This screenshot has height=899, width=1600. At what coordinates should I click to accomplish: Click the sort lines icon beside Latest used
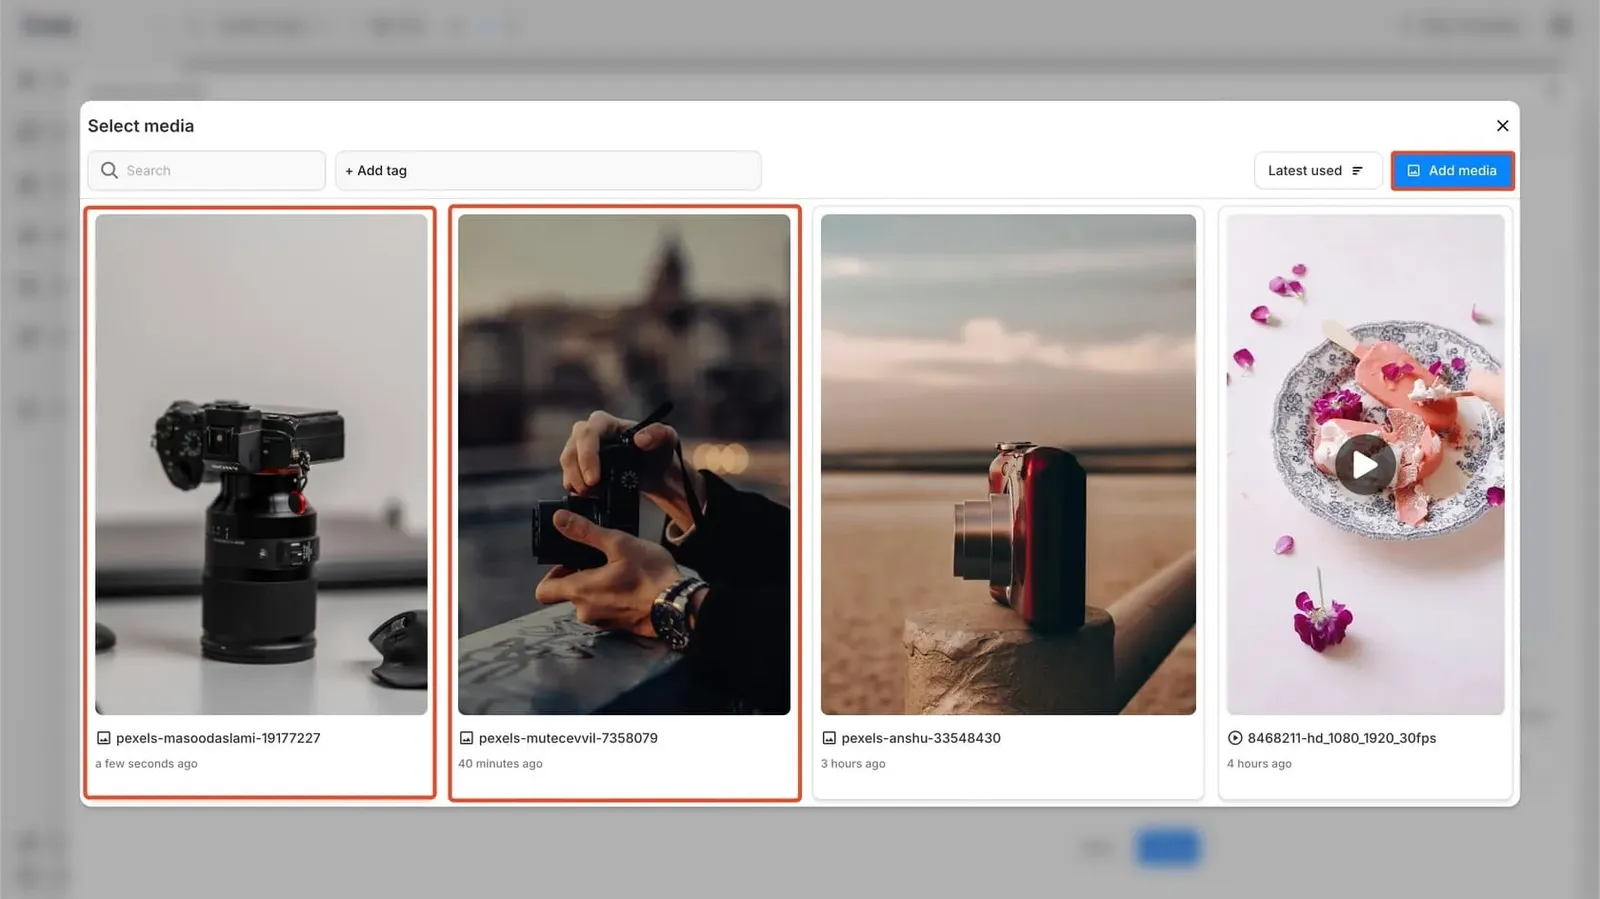tap(1357, 171)
